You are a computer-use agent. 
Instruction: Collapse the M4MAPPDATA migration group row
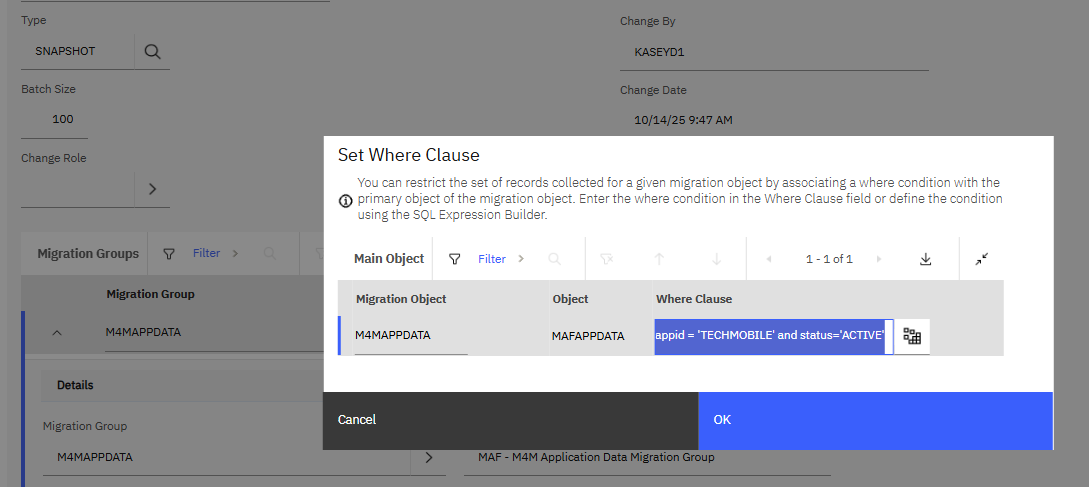pyautogui.click(x=56, y=333)
